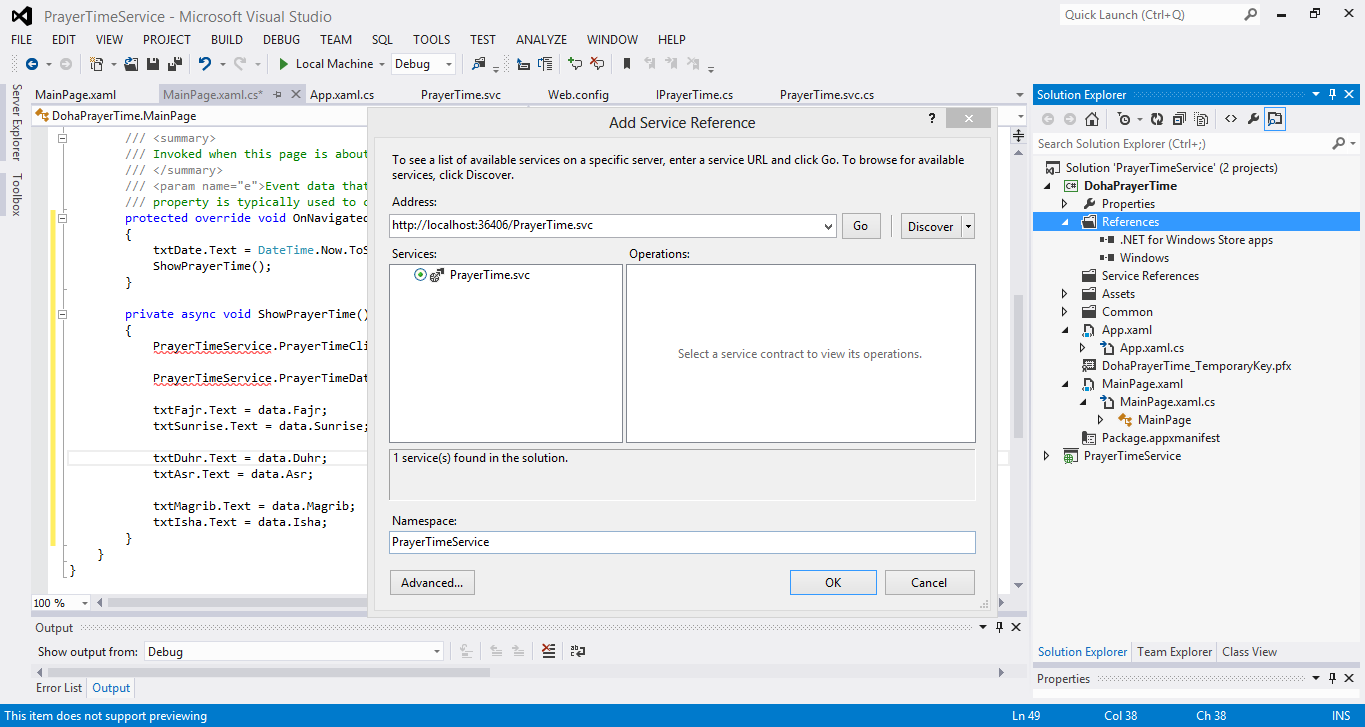Open the Address URL dropdown
This screenshot has width=1365, height=727.
click(x=828, y=226)
